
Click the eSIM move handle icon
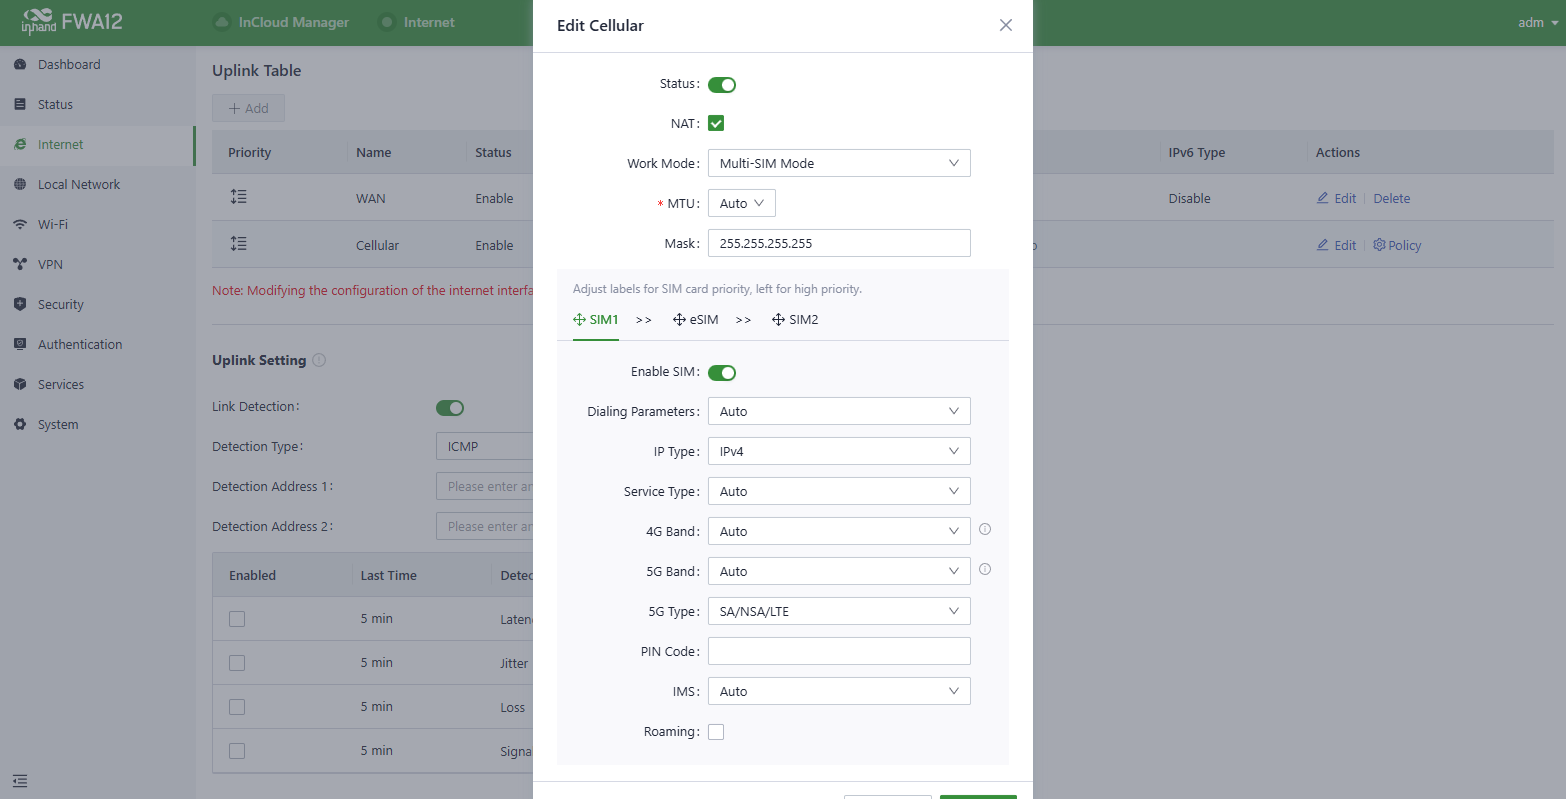point(679,320)
